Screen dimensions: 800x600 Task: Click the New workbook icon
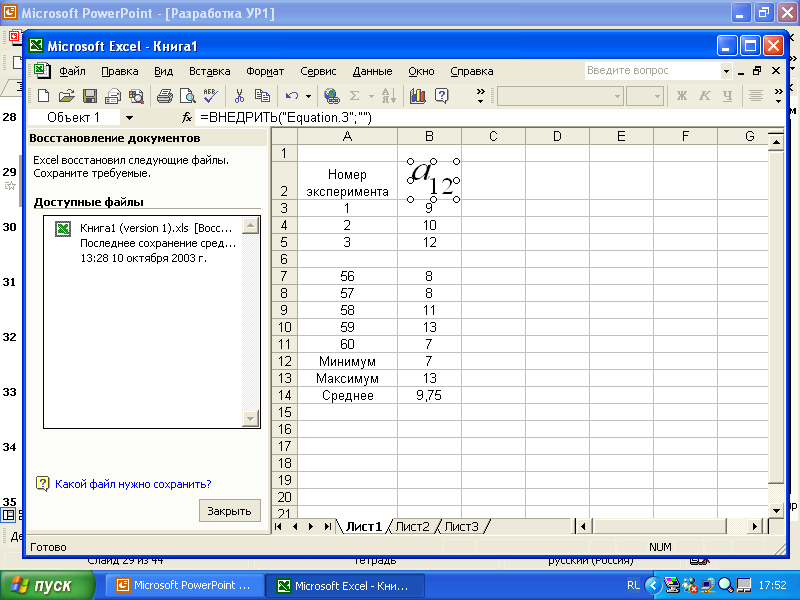coord(43,96)
